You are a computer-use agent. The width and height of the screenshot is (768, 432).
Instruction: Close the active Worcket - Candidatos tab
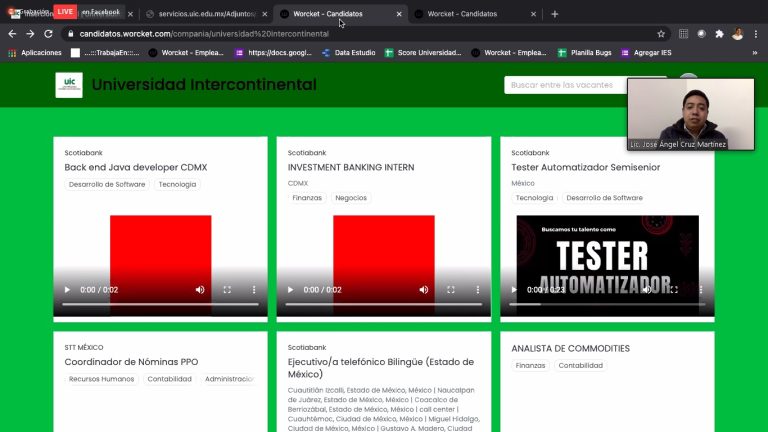point(399,14)
